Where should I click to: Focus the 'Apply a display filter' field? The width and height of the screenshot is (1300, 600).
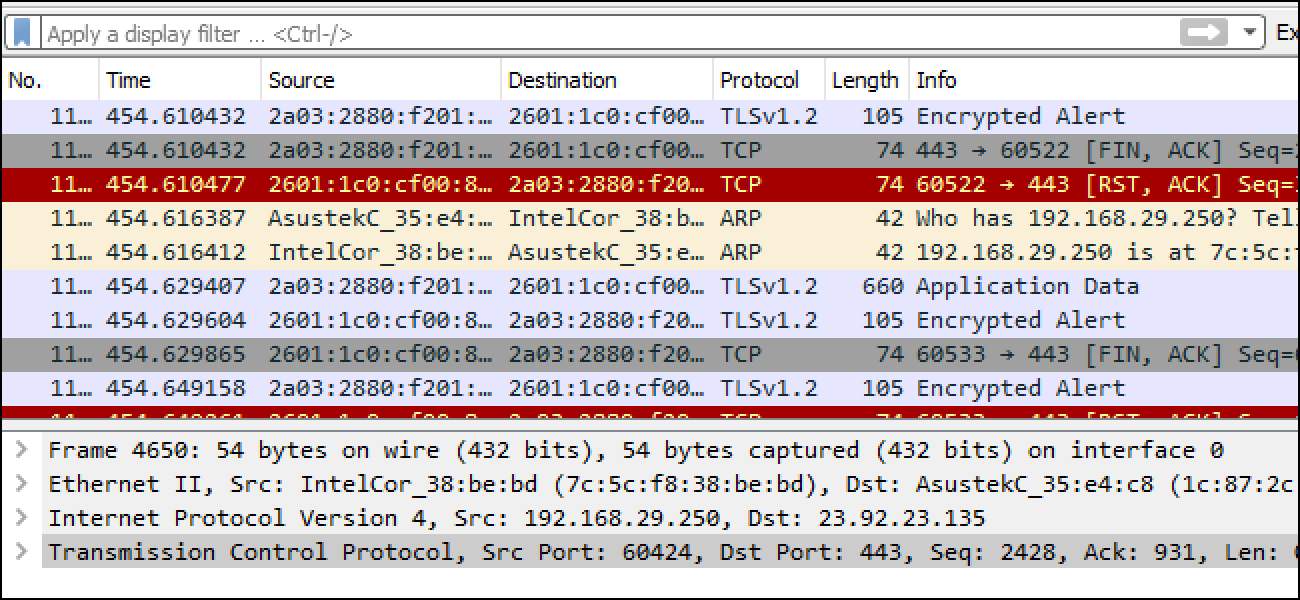[600, 33]
